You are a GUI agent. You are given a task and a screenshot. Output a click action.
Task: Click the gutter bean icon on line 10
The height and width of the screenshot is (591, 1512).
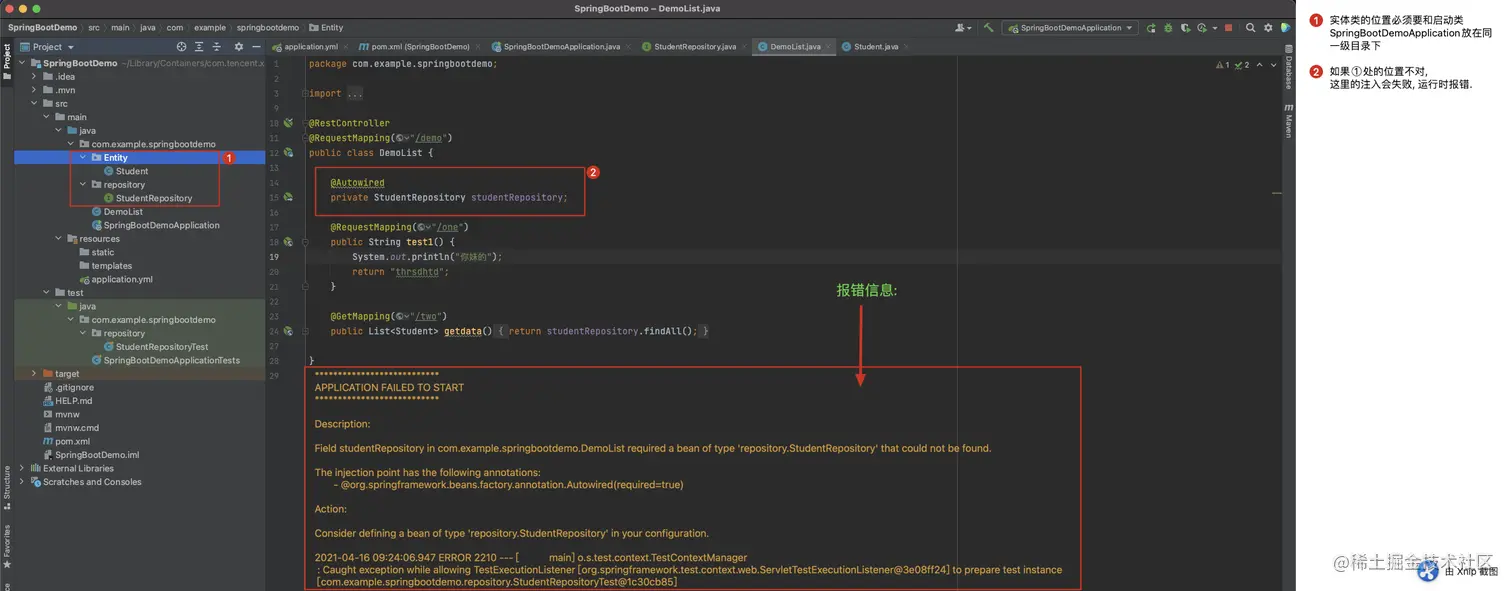[288, 123]
